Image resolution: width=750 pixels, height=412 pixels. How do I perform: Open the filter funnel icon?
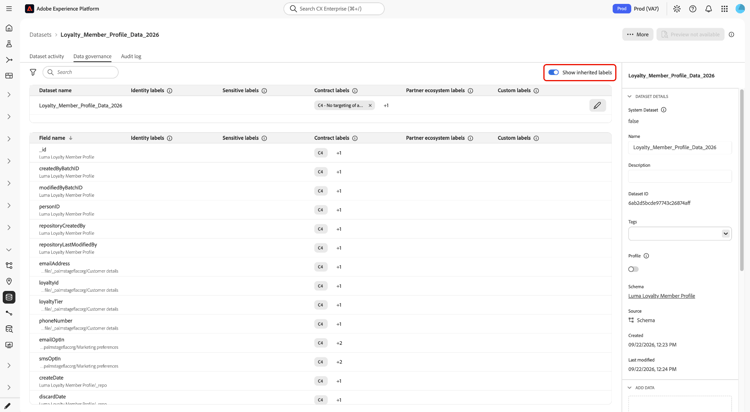[x=33, y=72]
